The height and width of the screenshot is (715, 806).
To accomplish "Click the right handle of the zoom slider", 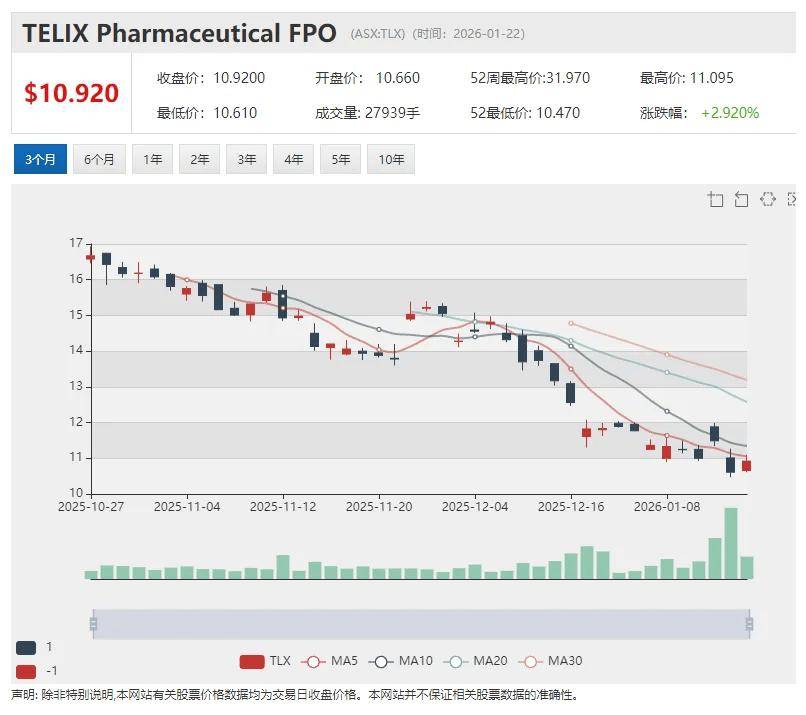I will (x=749, y=625).
